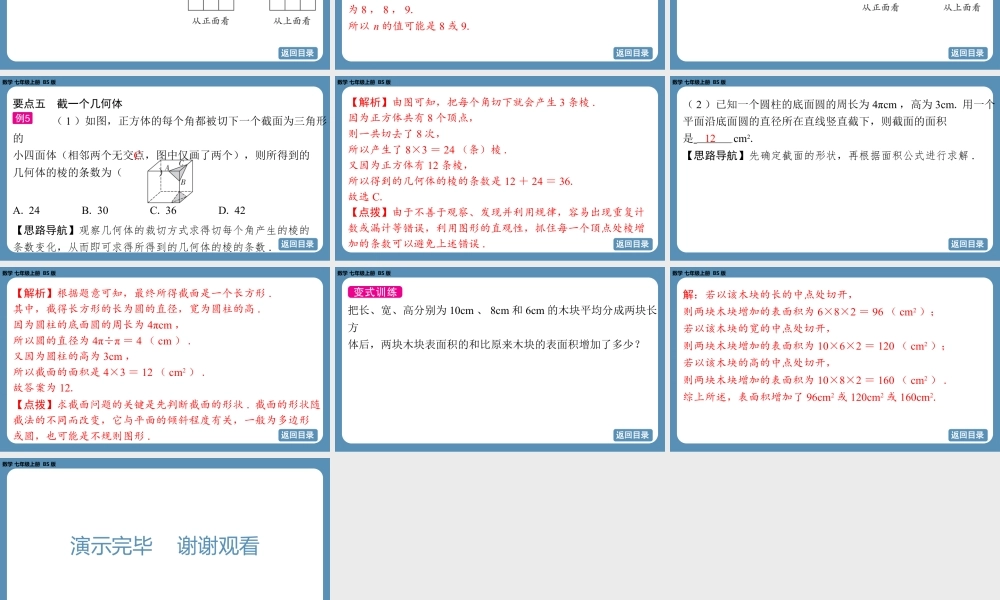1000x600 pixels.
Task: Click the pink 变式训练 badge
Action: point(375,292)
